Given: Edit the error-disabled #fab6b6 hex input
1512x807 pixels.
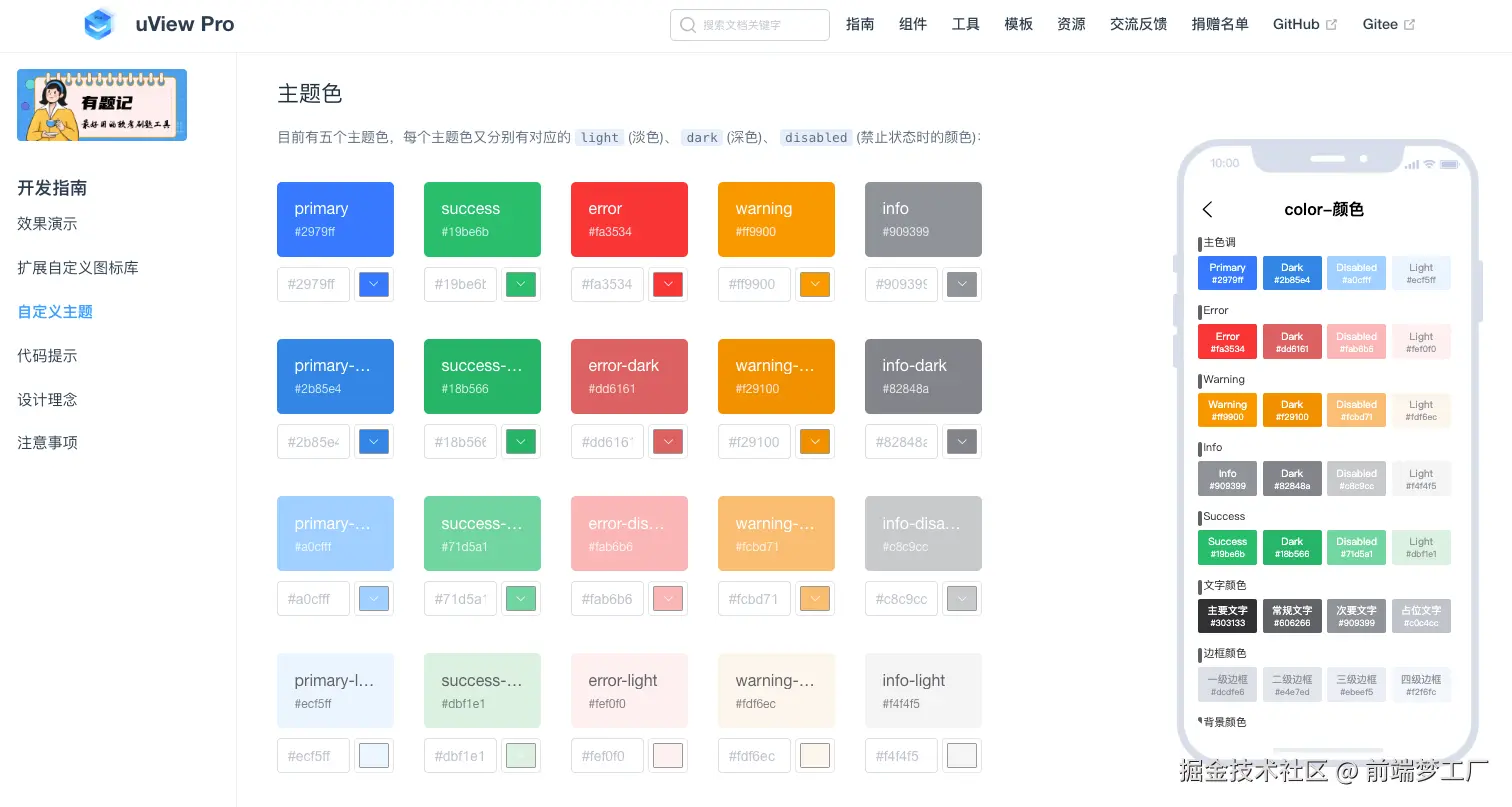Looking at the screenshot, I should click(607, 599).
